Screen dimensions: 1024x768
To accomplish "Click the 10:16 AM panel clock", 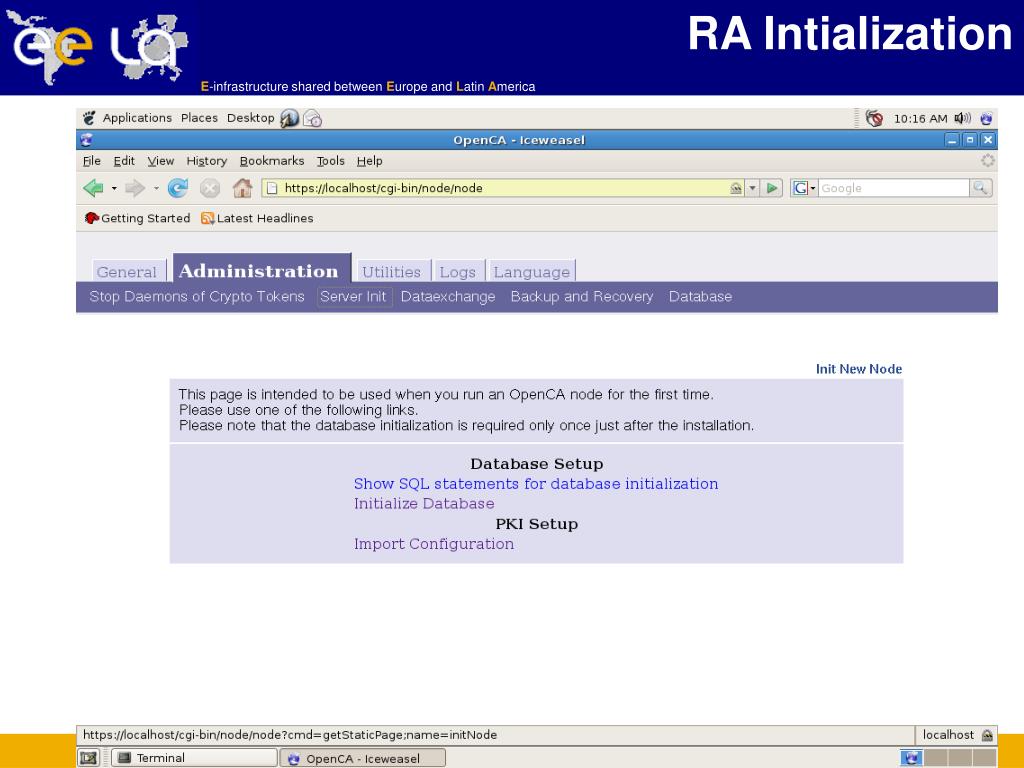I will pyautogui.click(x=920, y=118).
